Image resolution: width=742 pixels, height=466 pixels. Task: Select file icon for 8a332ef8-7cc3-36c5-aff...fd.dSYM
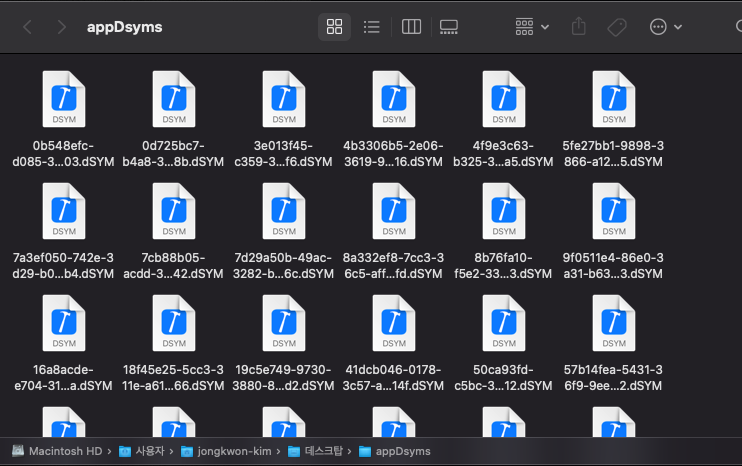point(394,211)
